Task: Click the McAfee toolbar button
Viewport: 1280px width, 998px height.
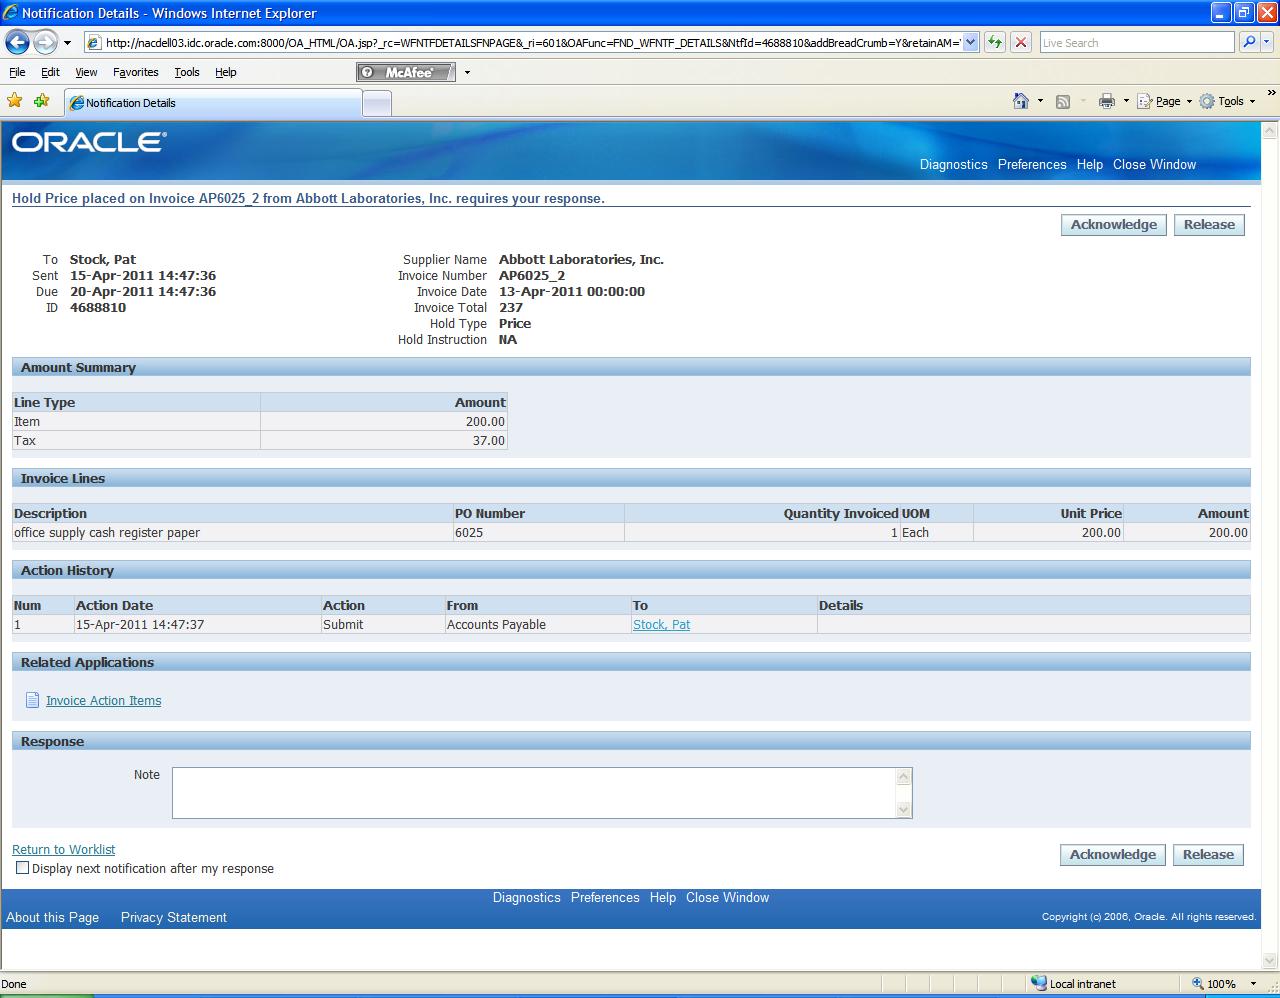Action: coord(405,72)
